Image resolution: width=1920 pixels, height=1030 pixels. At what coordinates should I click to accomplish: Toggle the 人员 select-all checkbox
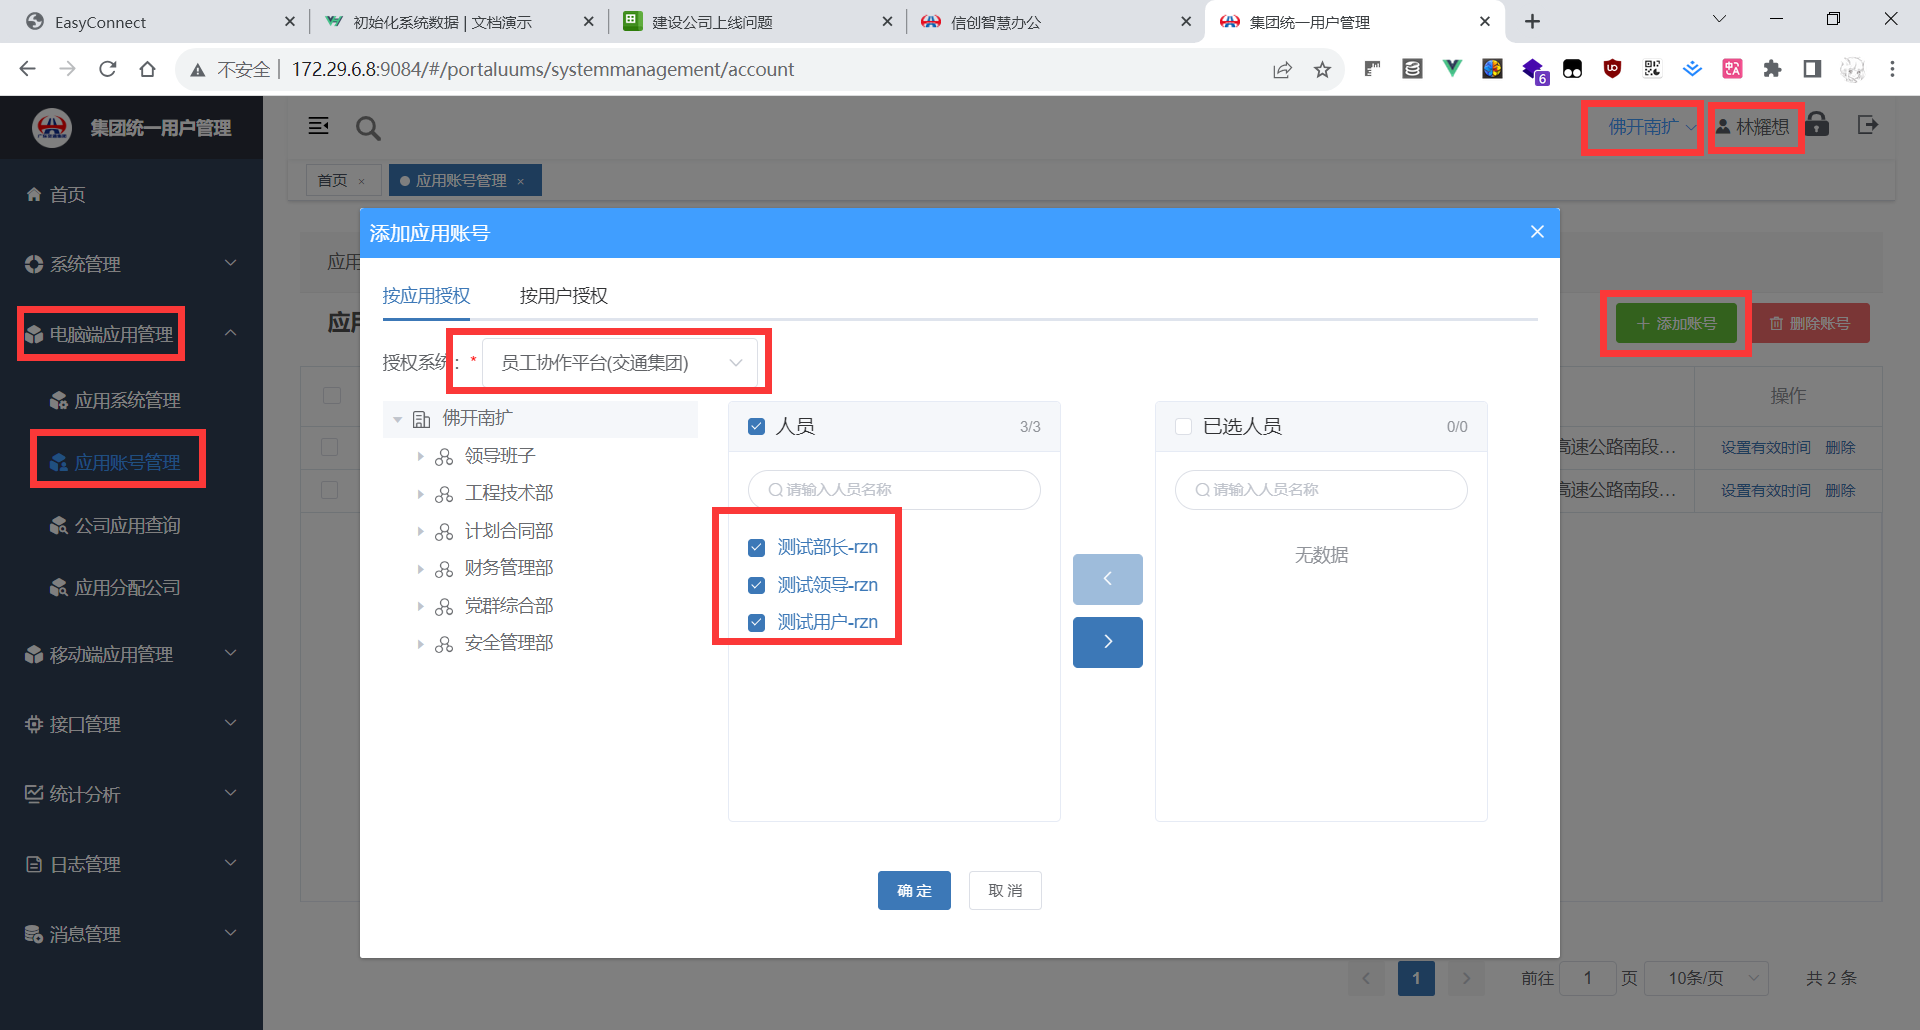tap(757, 427)
